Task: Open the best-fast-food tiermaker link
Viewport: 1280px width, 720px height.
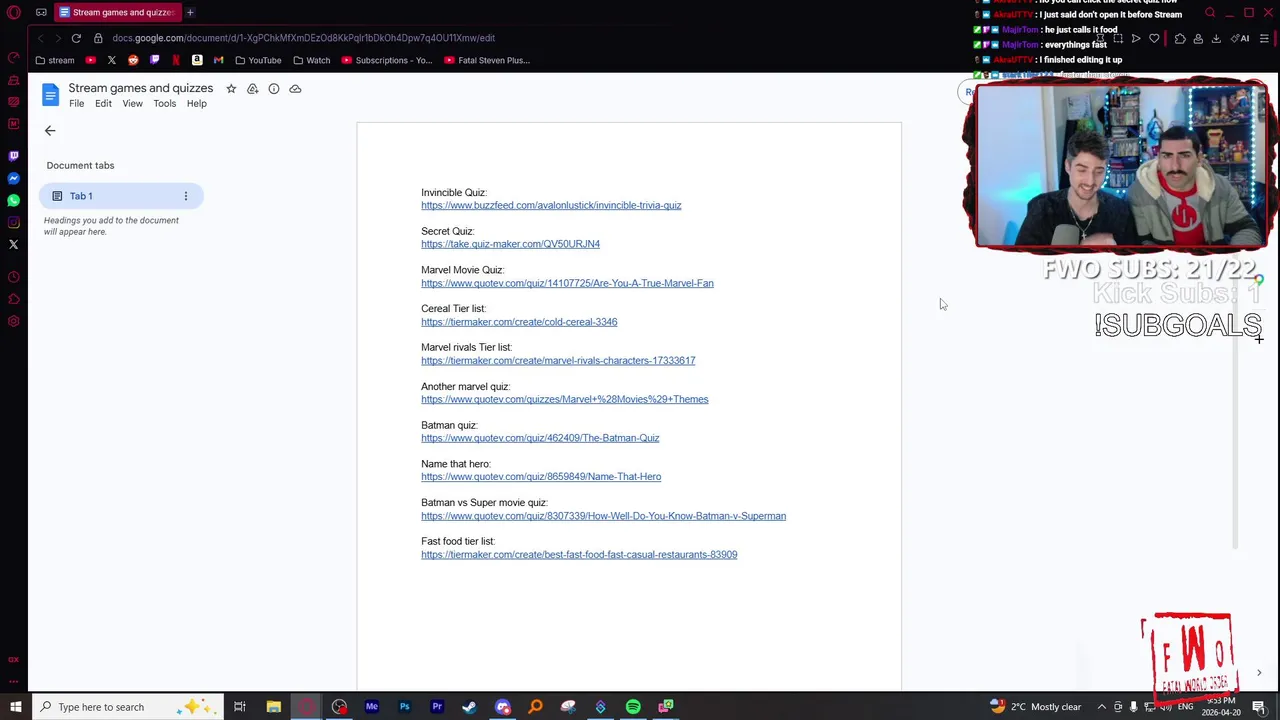Action: pos(579,555)
